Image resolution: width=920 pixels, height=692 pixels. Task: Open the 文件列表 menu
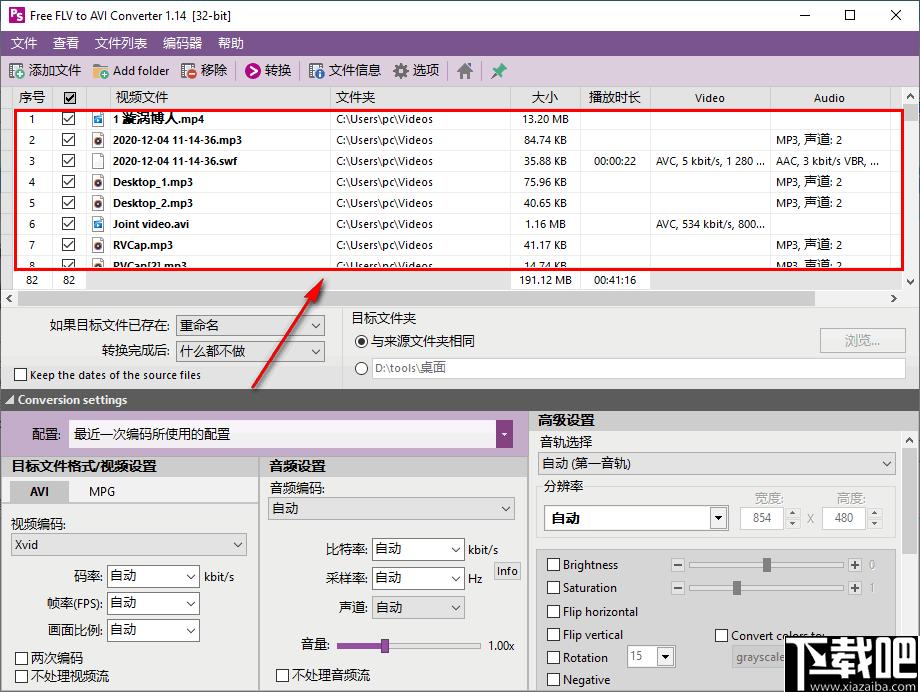(121, 43)
